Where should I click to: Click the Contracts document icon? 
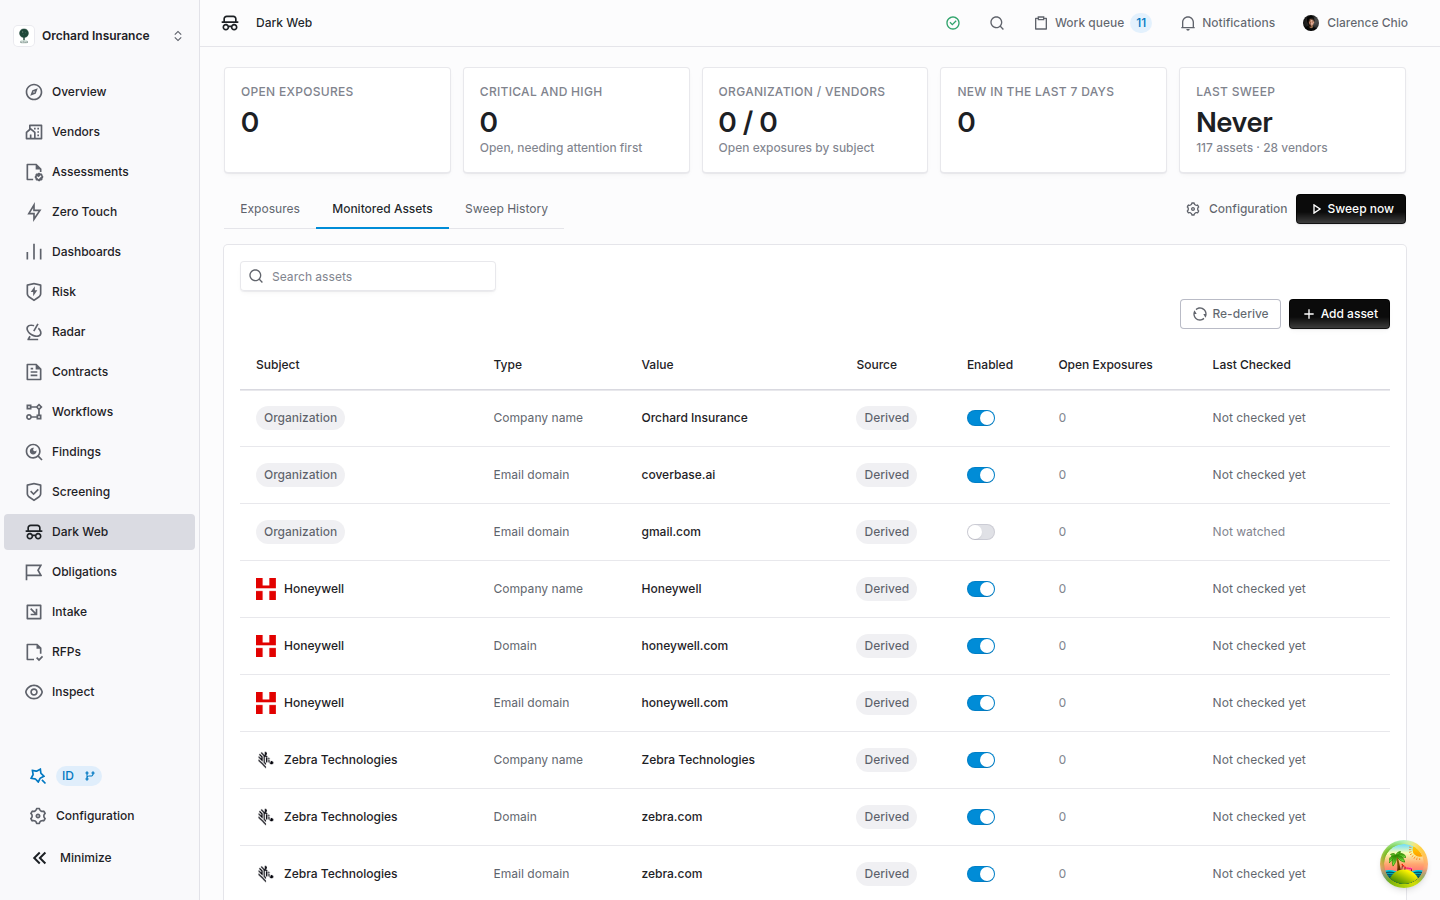pos(34,372)
